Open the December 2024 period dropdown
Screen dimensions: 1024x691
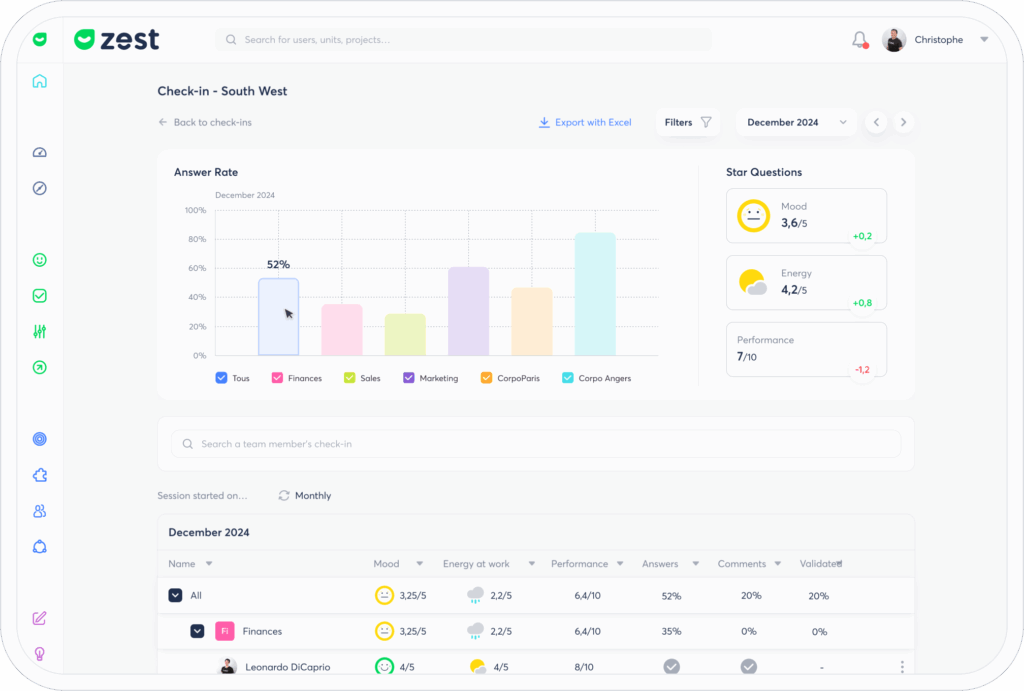(796, 122)
